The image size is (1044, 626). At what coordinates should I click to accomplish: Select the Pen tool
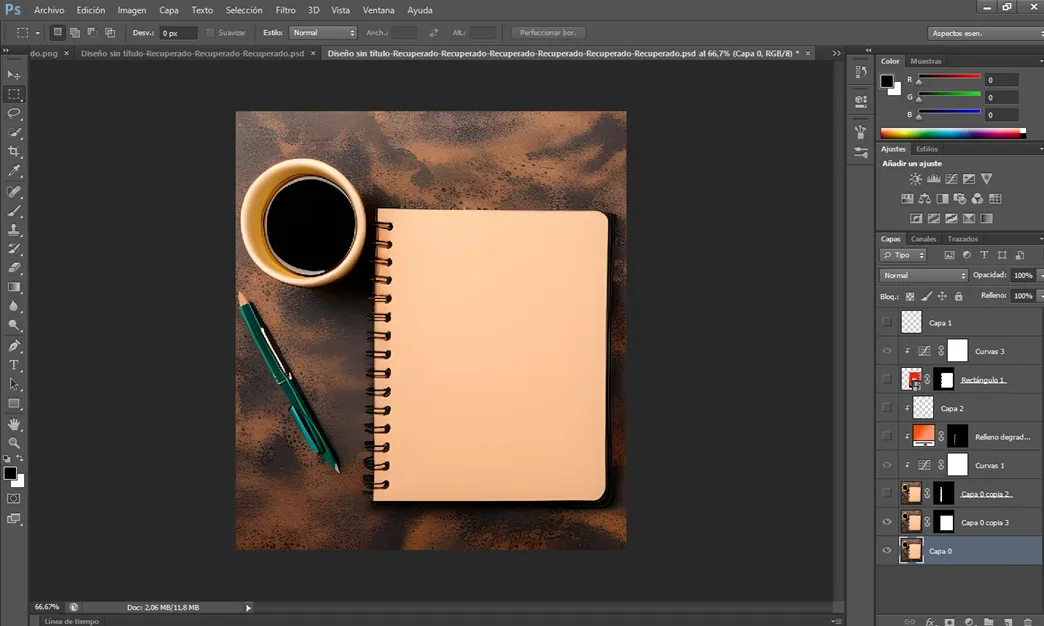pos(14,346)
